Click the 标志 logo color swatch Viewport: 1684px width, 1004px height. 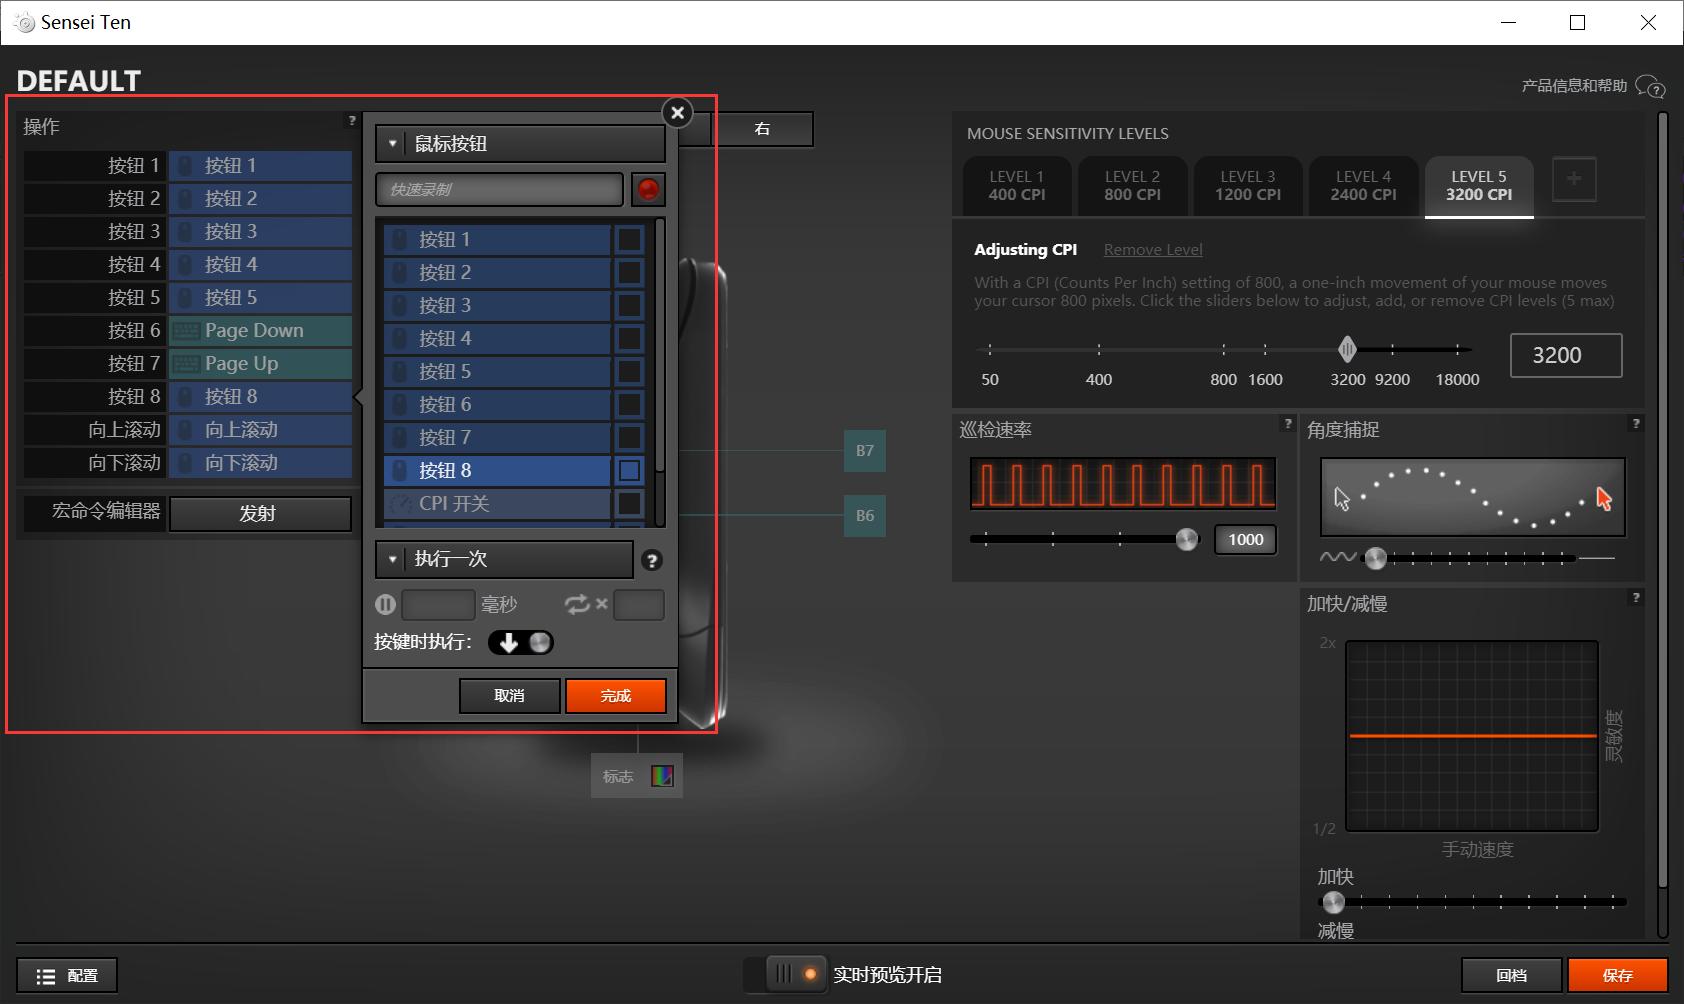tap(662, 776)
